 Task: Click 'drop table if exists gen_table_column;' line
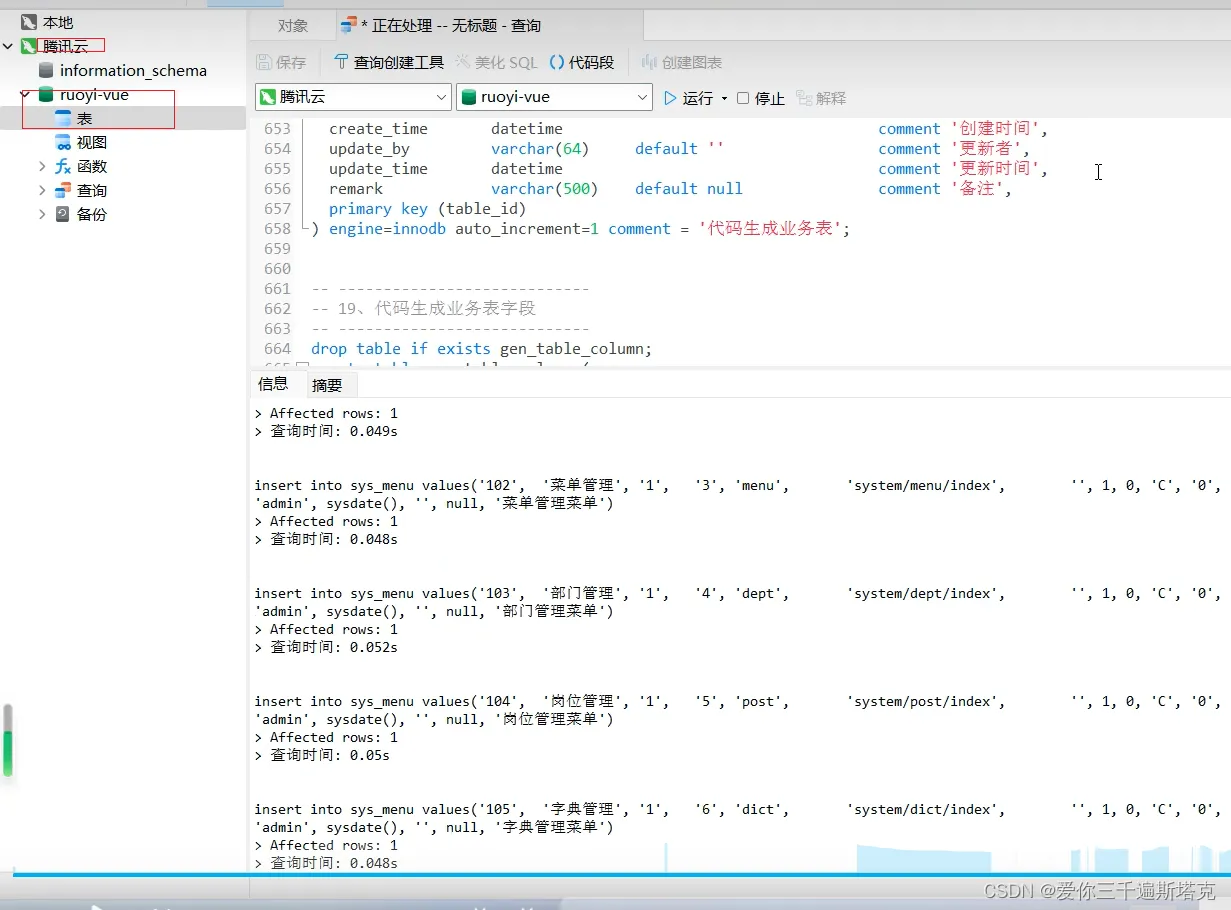481,349
